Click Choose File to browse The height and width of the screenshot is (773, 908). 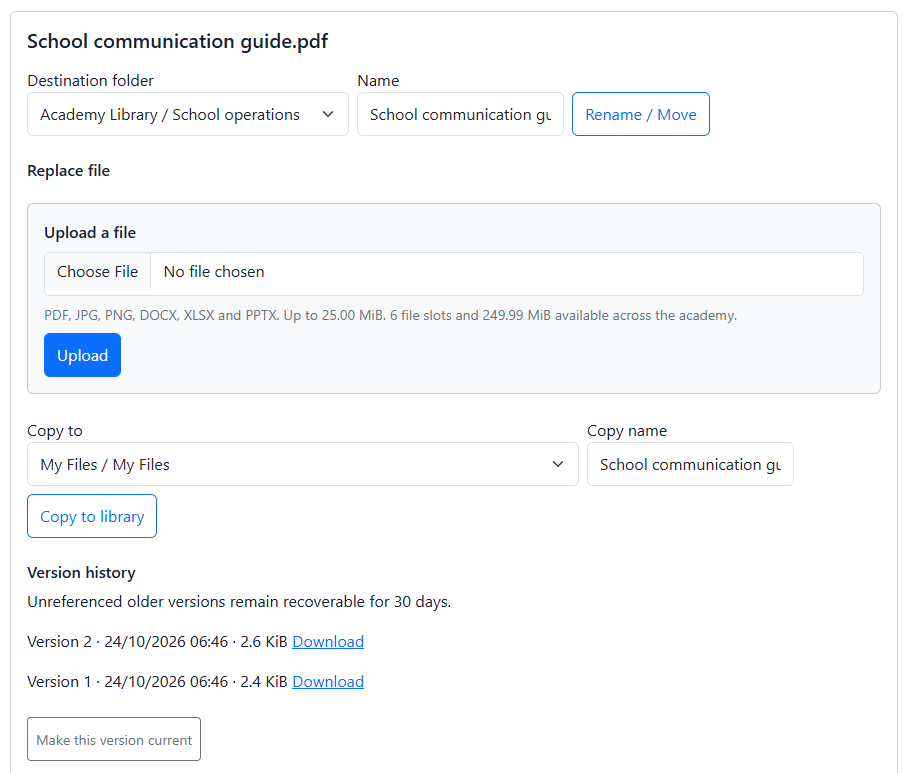coord(97,272)
